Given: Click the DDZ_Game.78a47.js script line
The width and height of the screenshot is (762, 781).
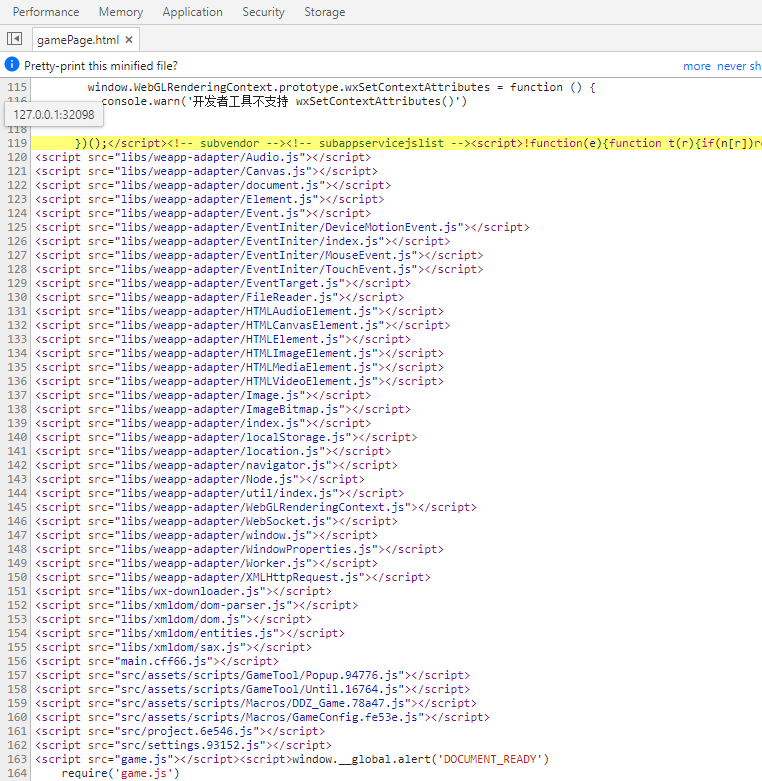Looking at the screenshot, I should click(x=255, y=703).
